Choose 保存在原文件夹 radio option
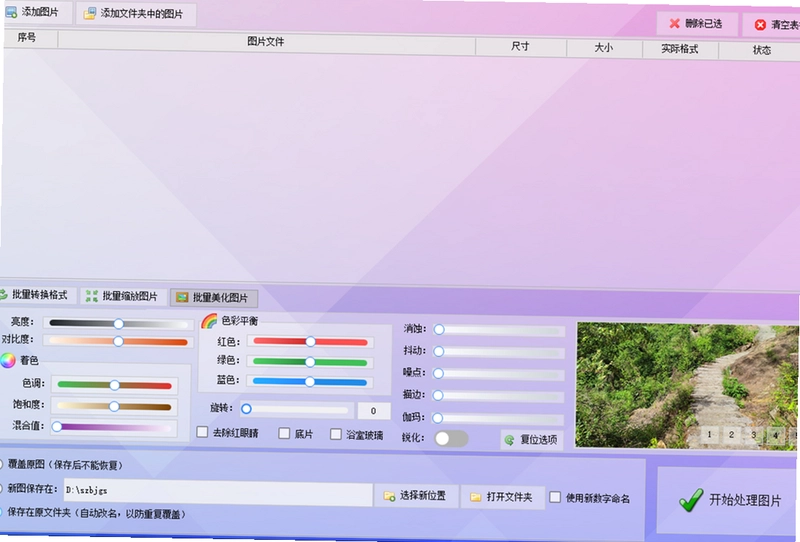Screen dimensions: 800x542 (1, 512)
